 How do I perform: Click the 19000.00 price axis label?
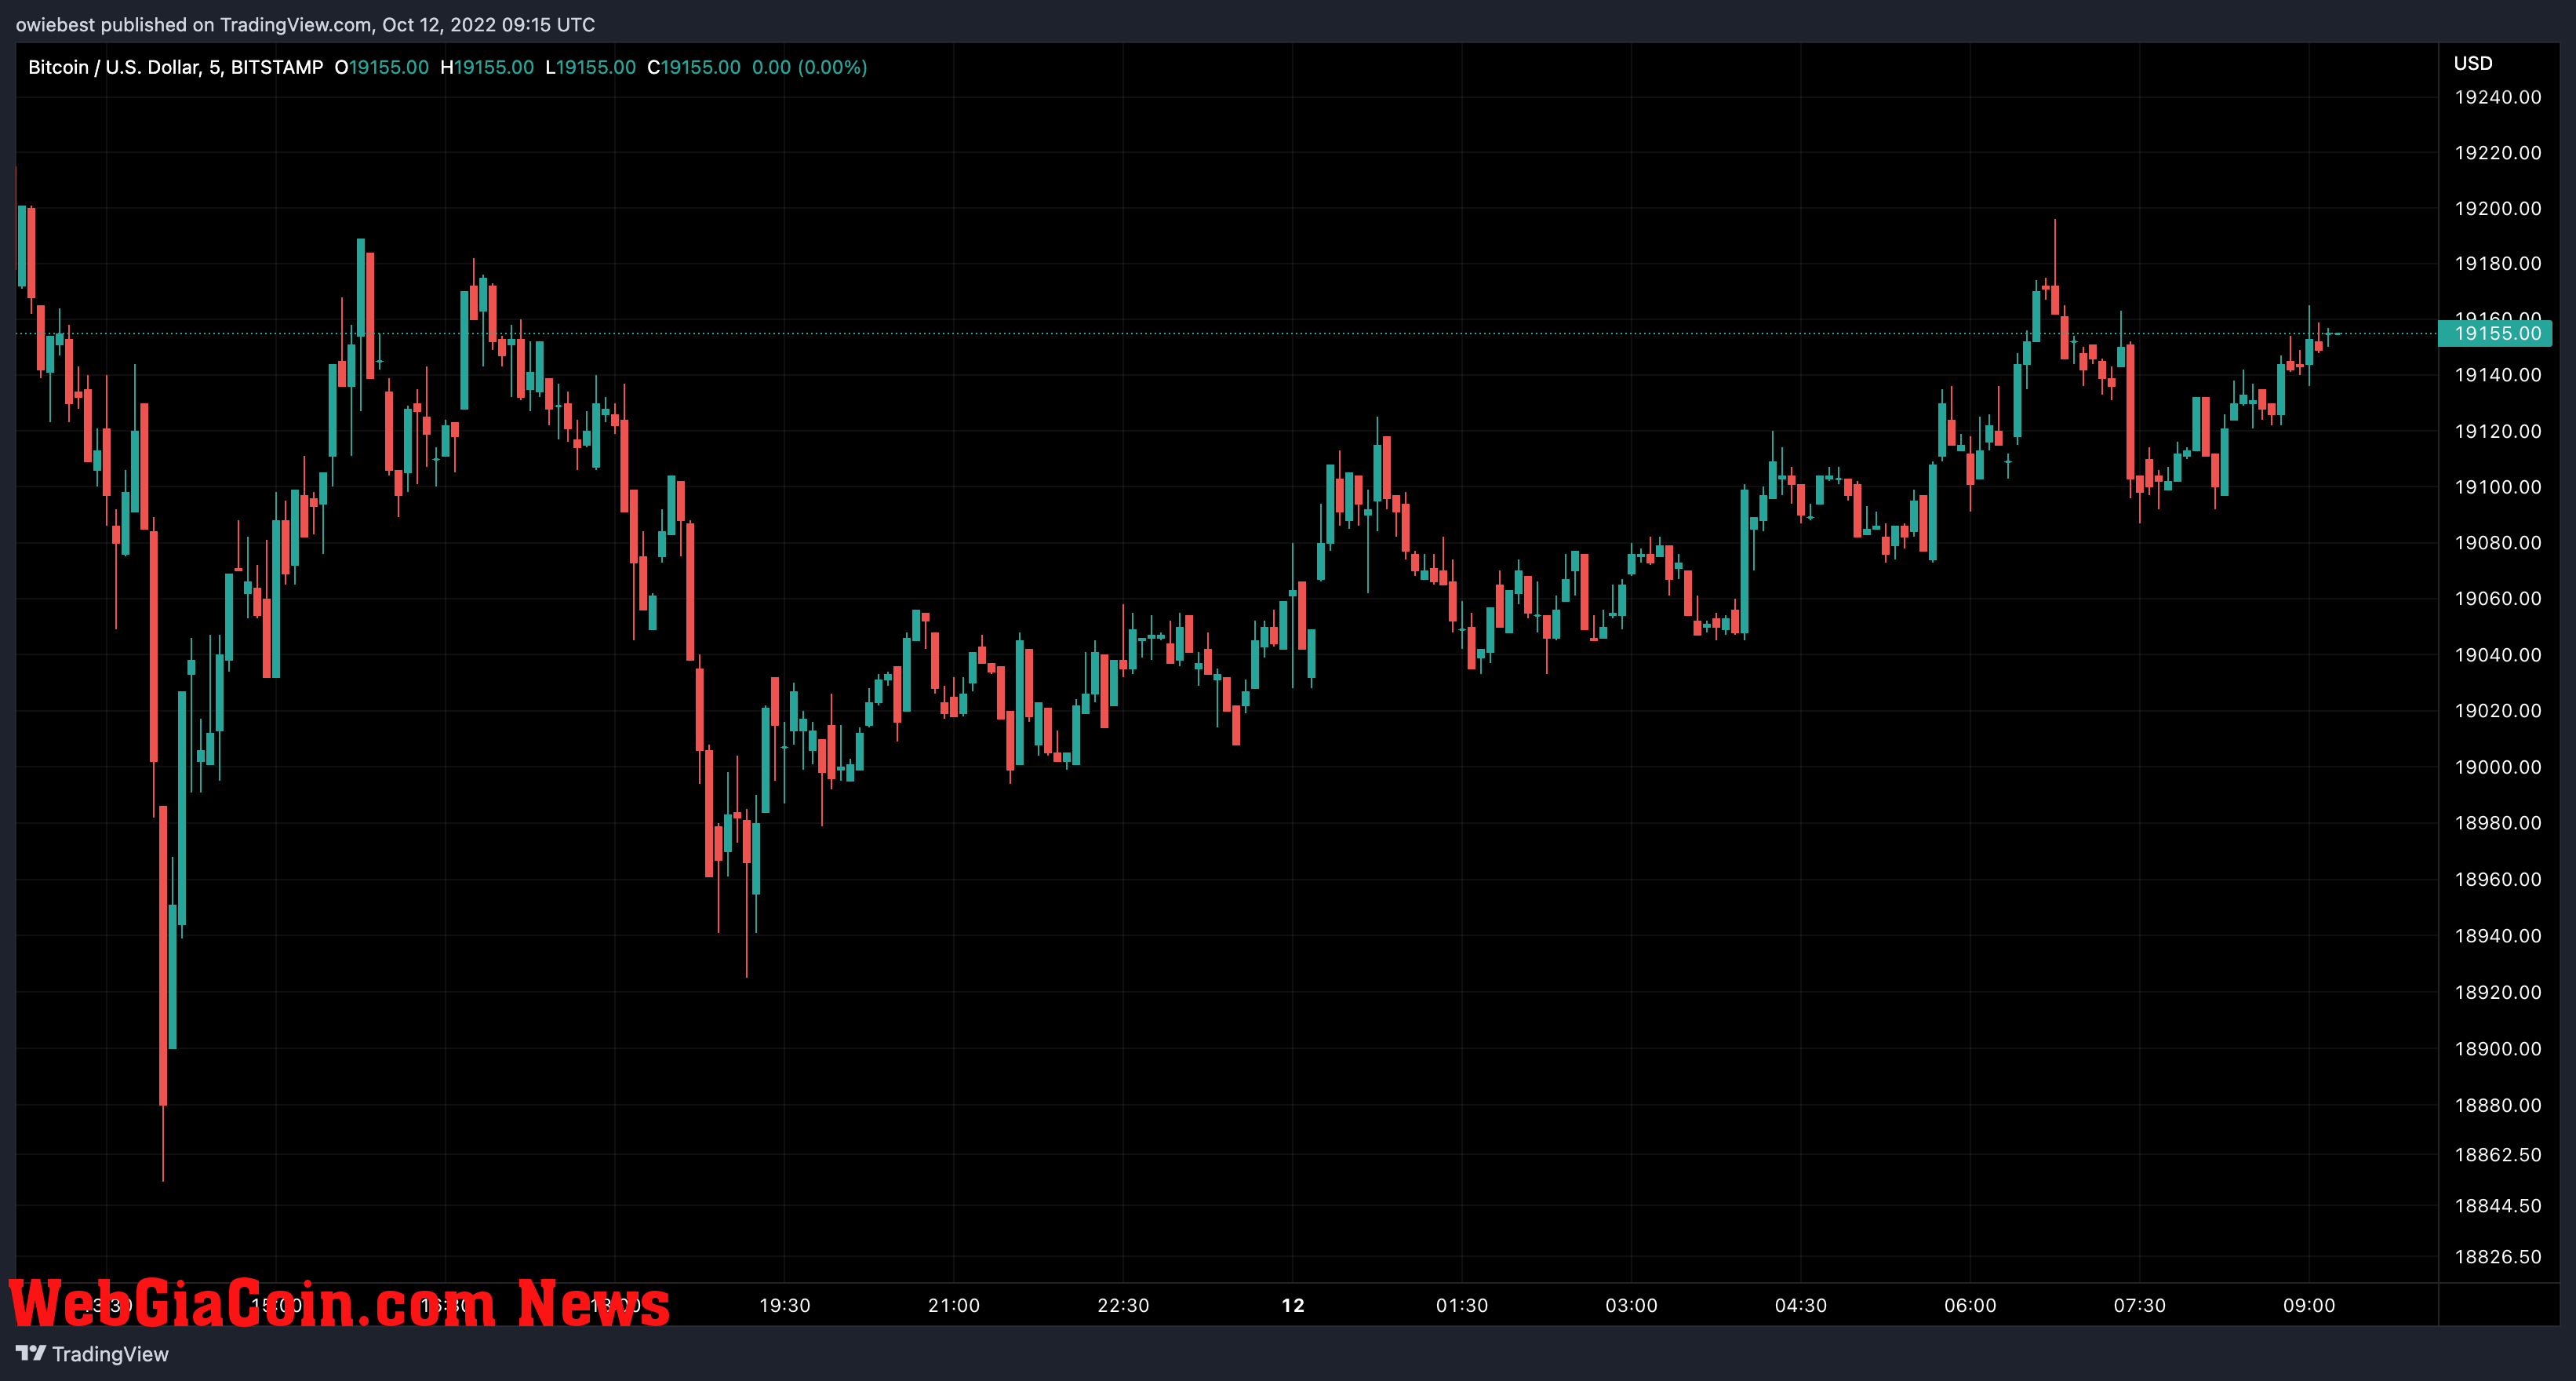point(2497,767)
